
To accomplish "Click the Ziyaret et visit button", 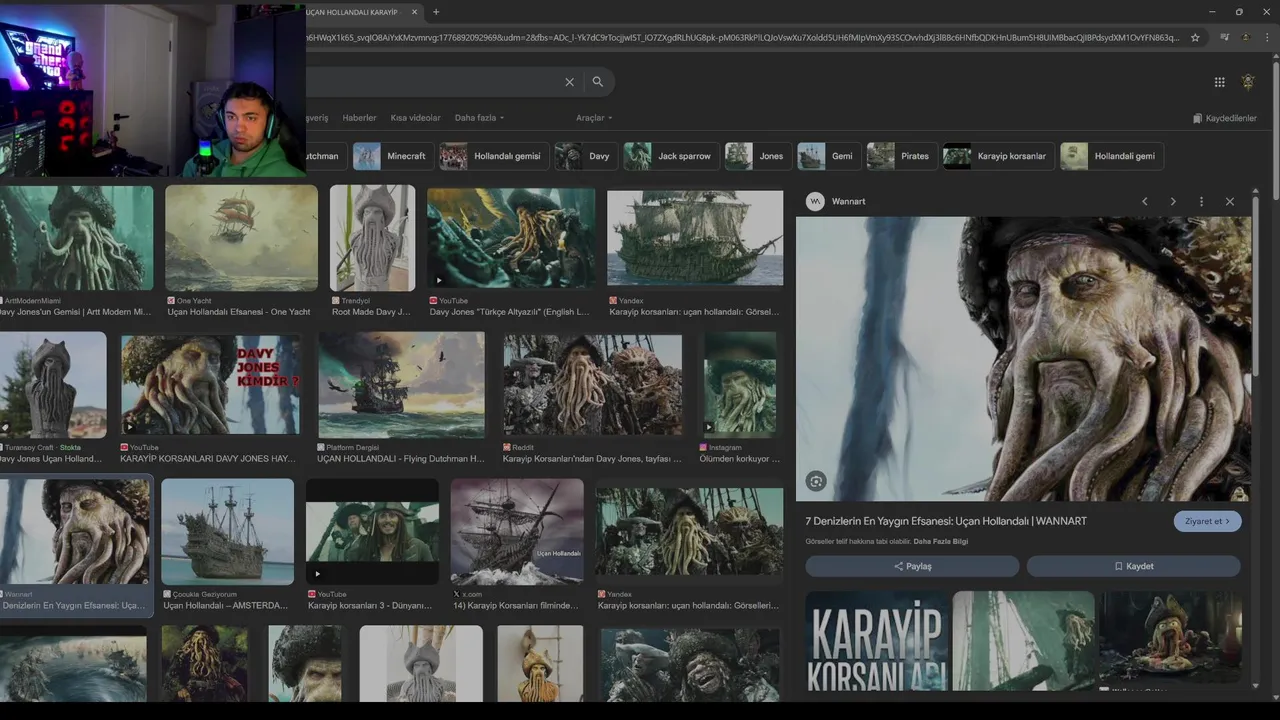I will 1207,521.
